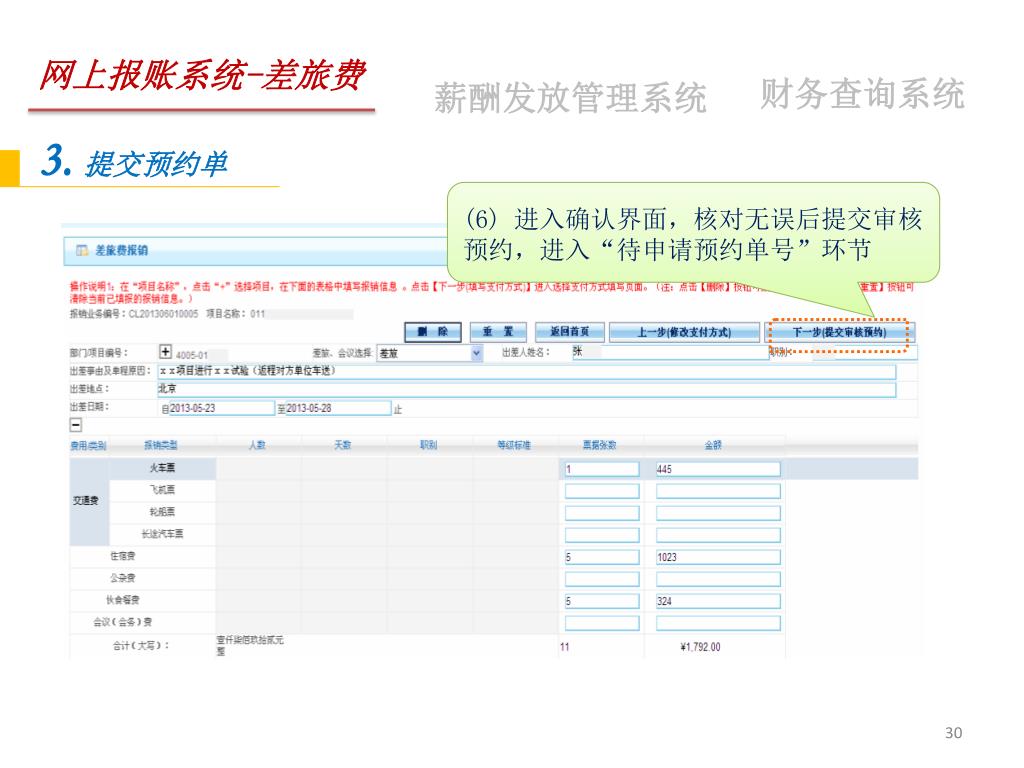Submit with 下一步(提交审核预约) button

[x=839, y=332]
